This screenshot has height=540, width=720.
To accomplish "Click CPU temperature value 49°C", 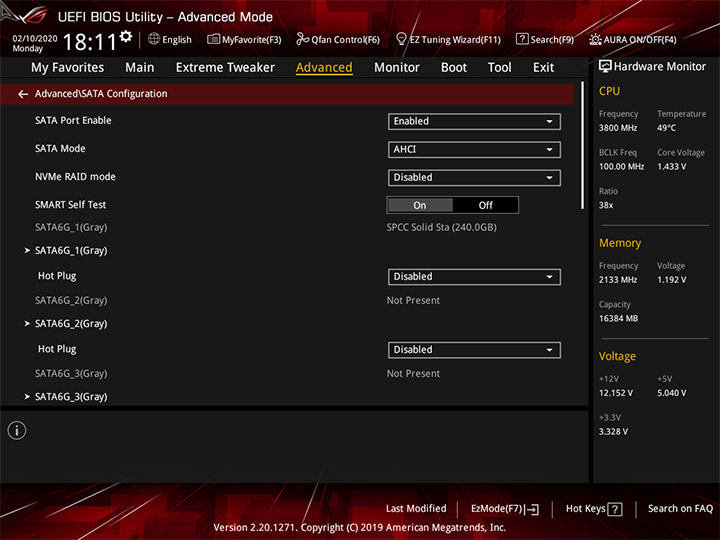I will pos(666,128).
